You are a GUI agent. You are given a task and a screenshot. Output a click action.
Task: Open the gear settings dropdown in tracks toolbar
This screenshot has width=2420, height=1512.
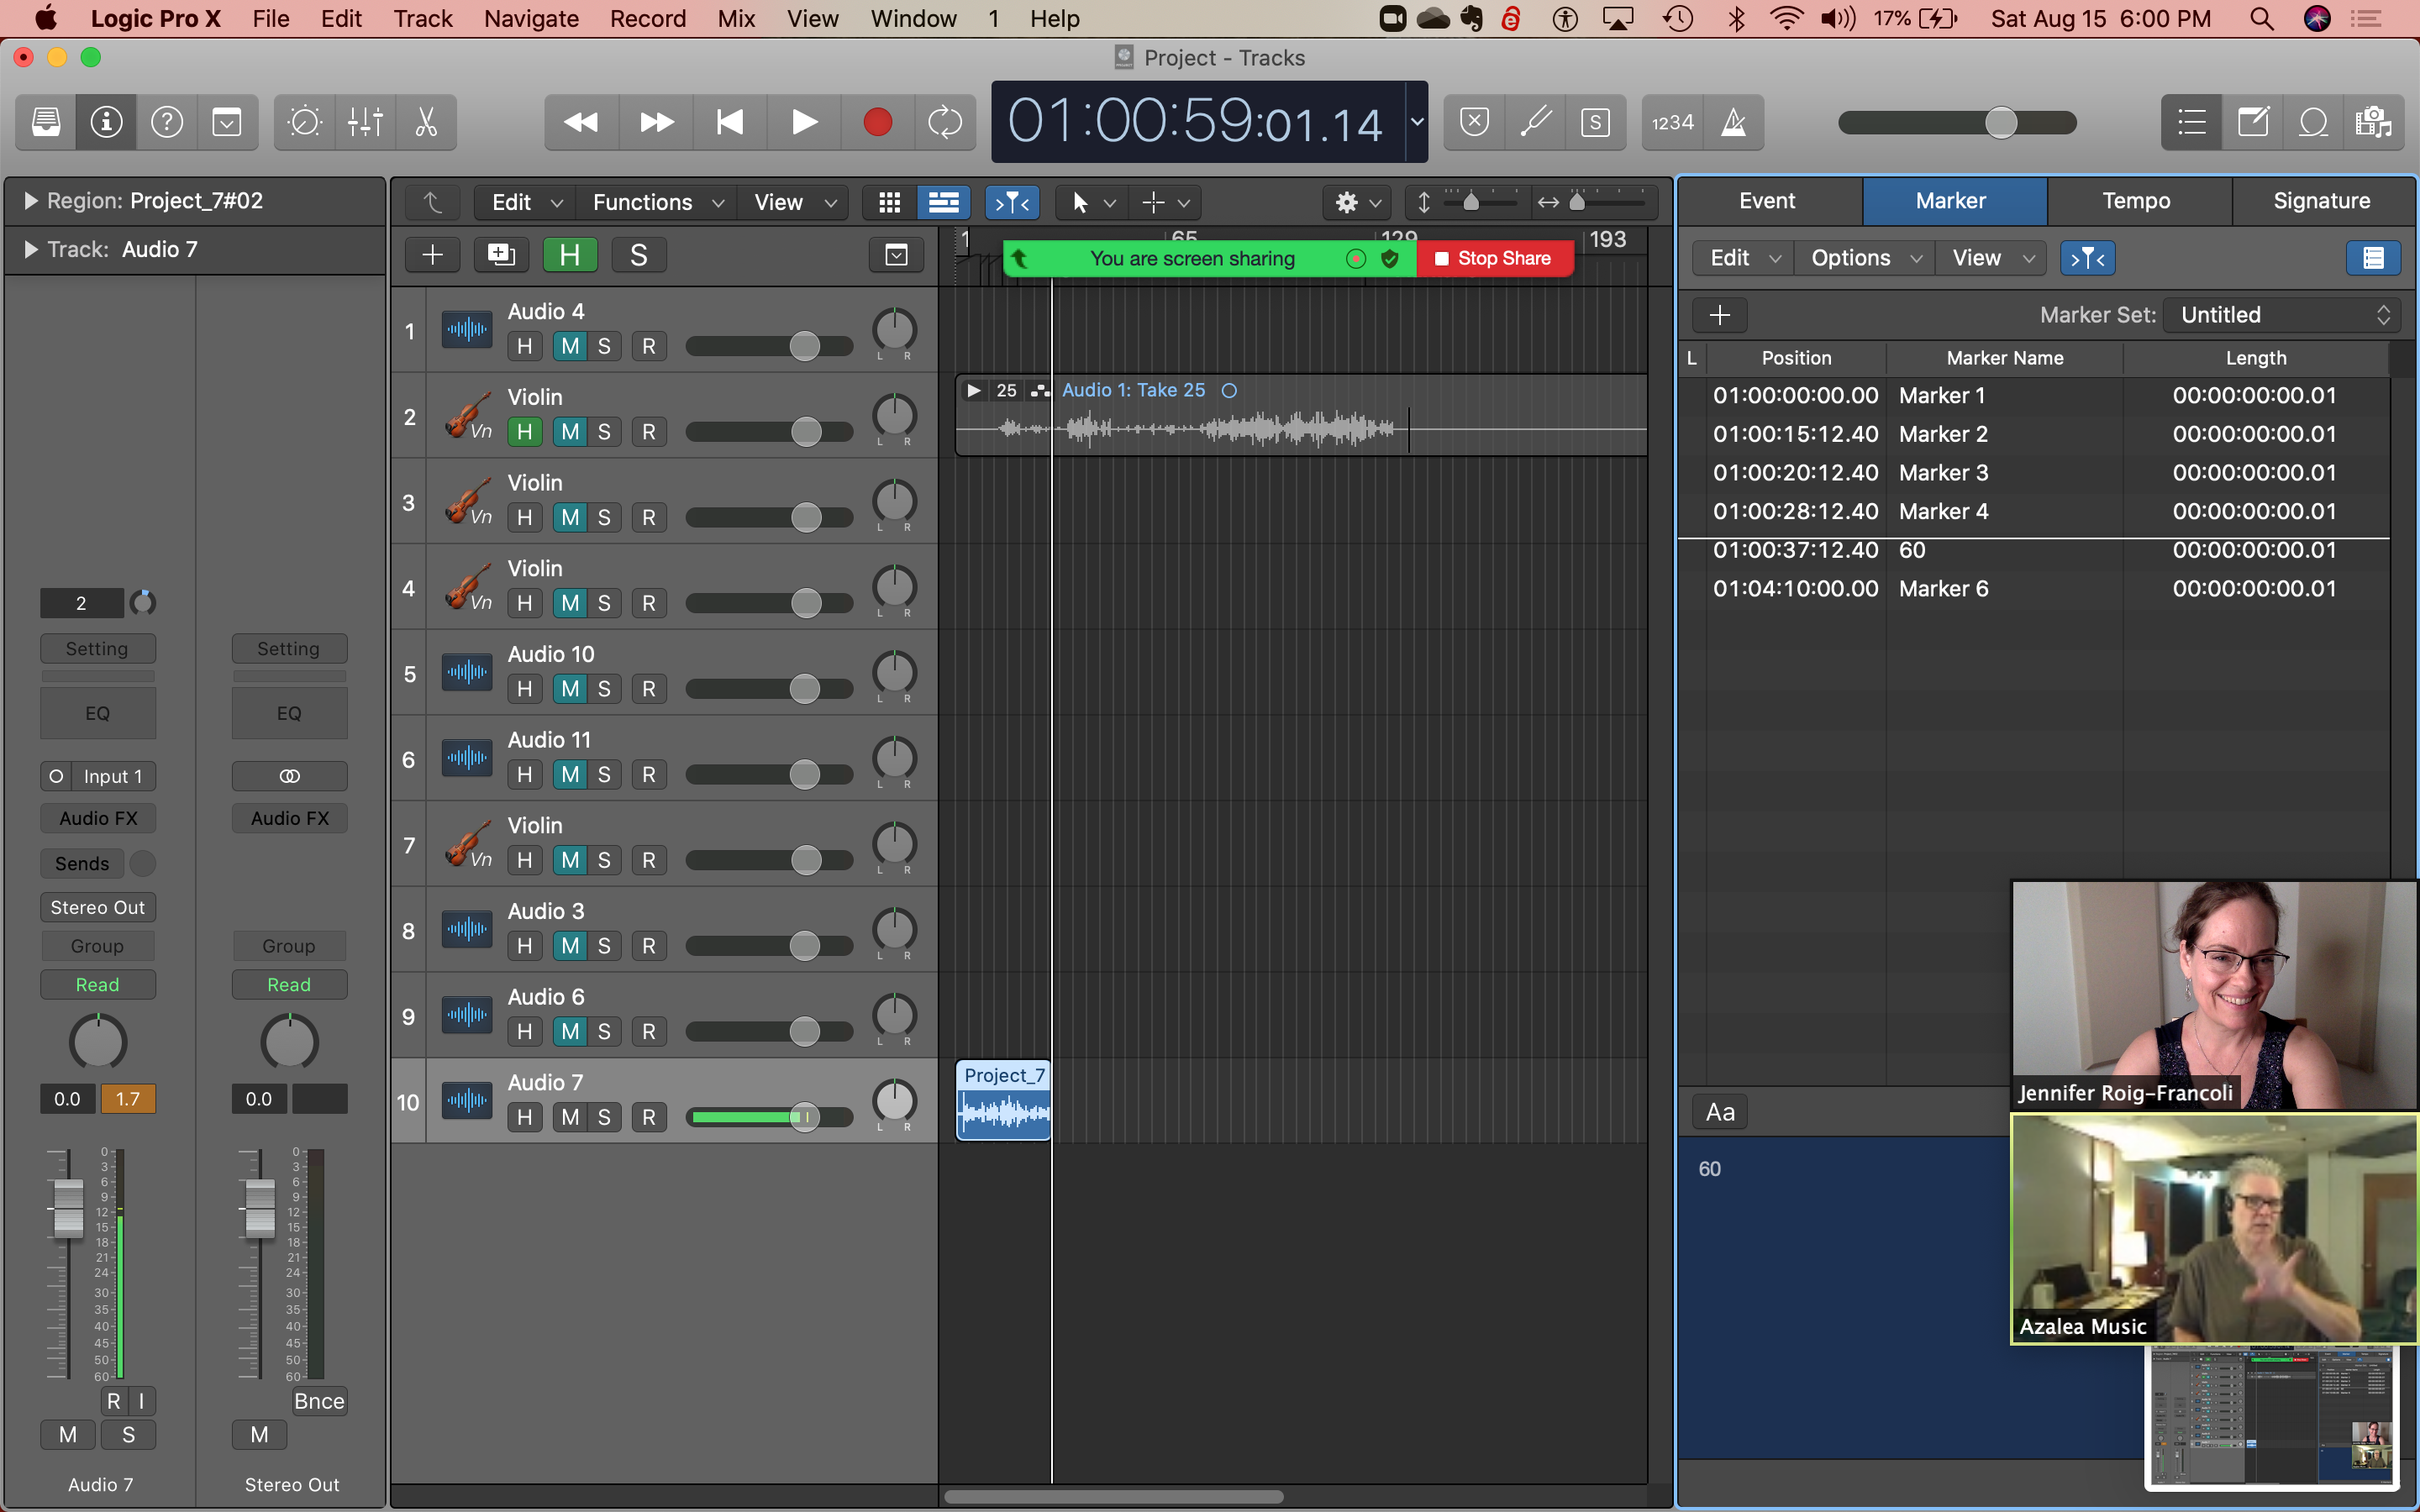click(1358, 203)
